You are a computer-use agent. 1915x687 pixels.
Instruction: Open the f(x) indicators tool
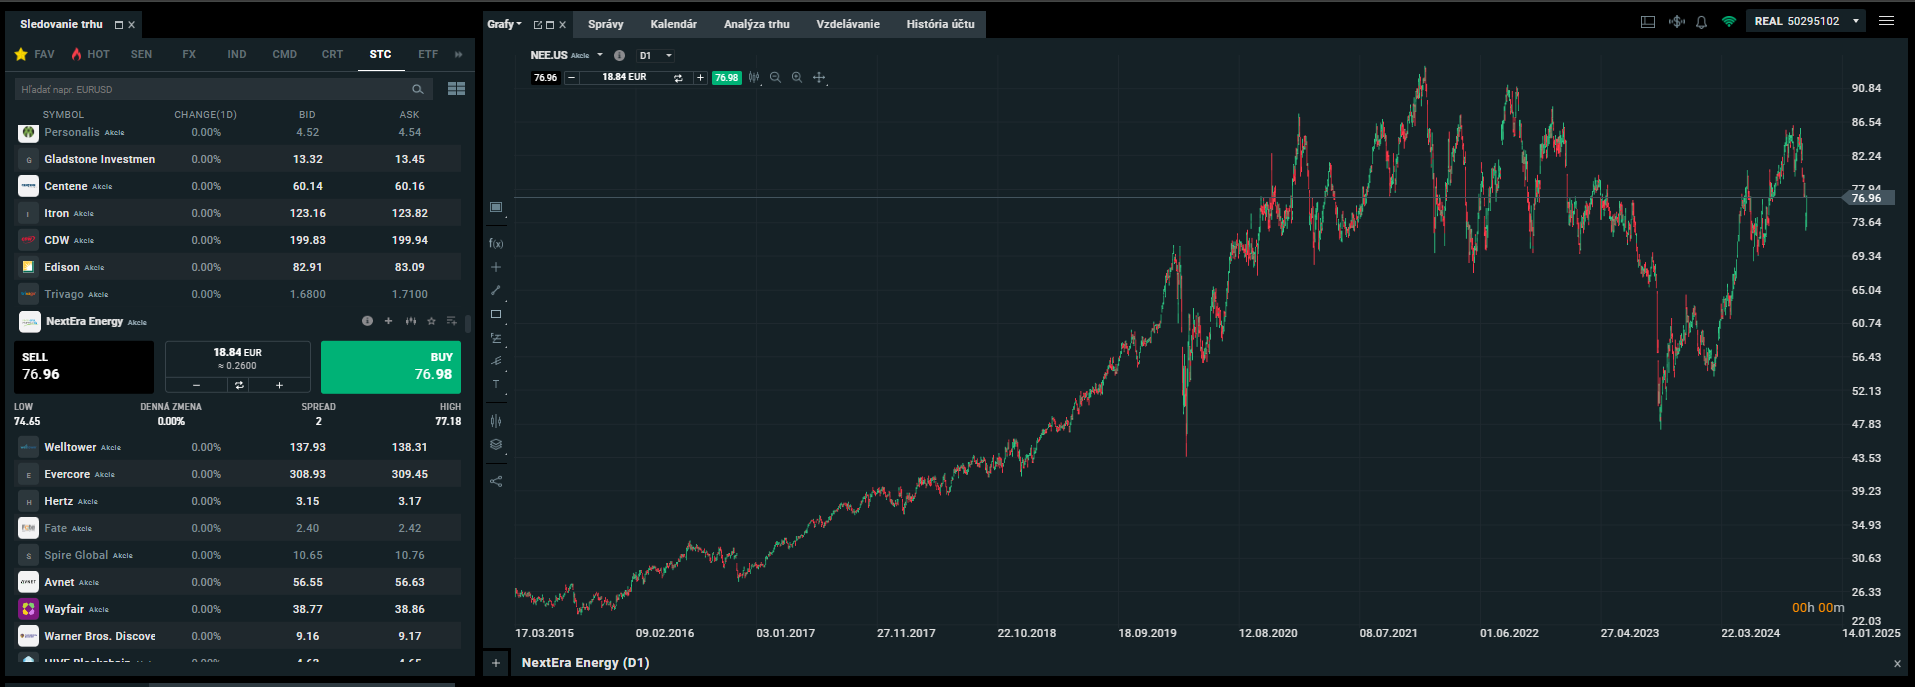coord(496,243)
